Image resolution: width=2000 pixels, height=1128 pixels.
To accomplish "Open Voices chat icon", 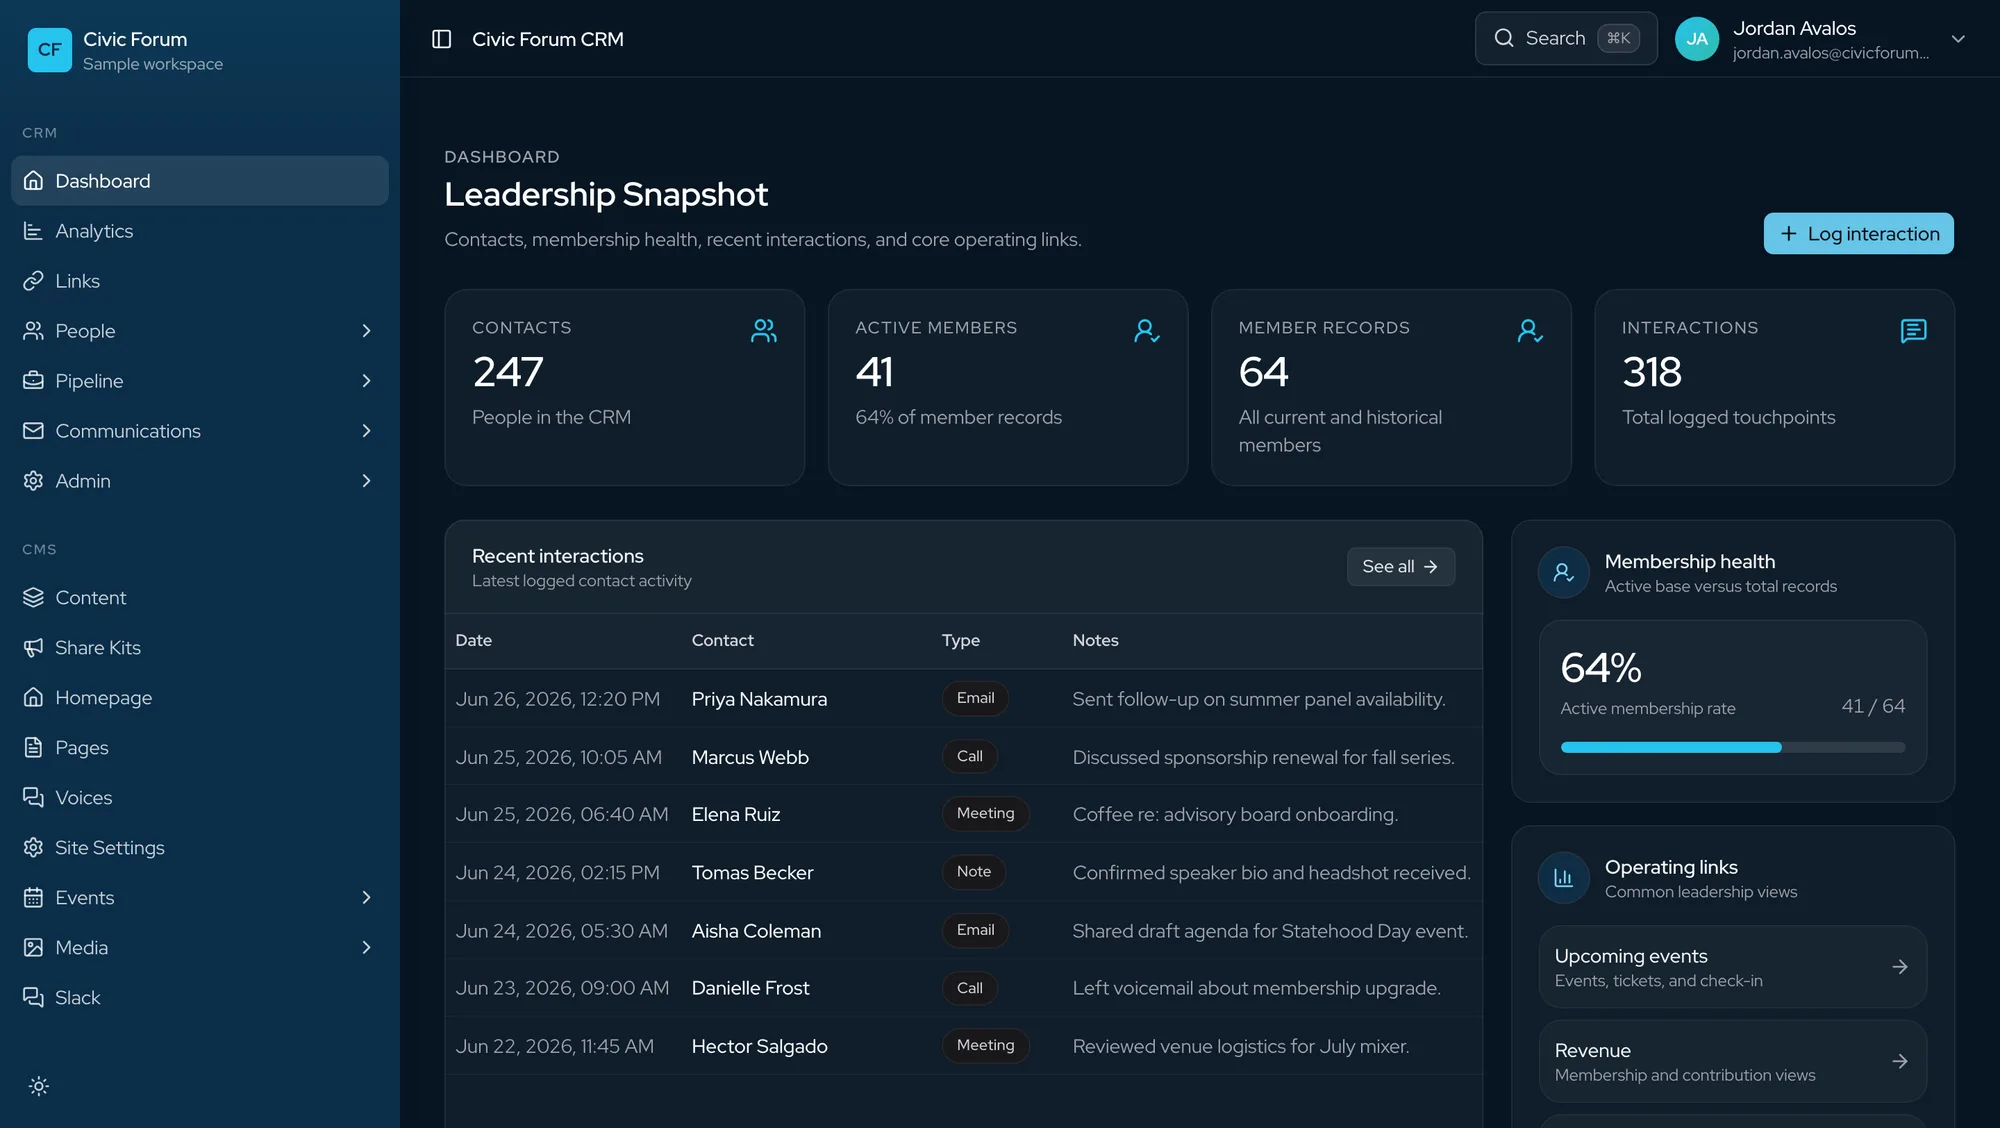I will [33, 798].
